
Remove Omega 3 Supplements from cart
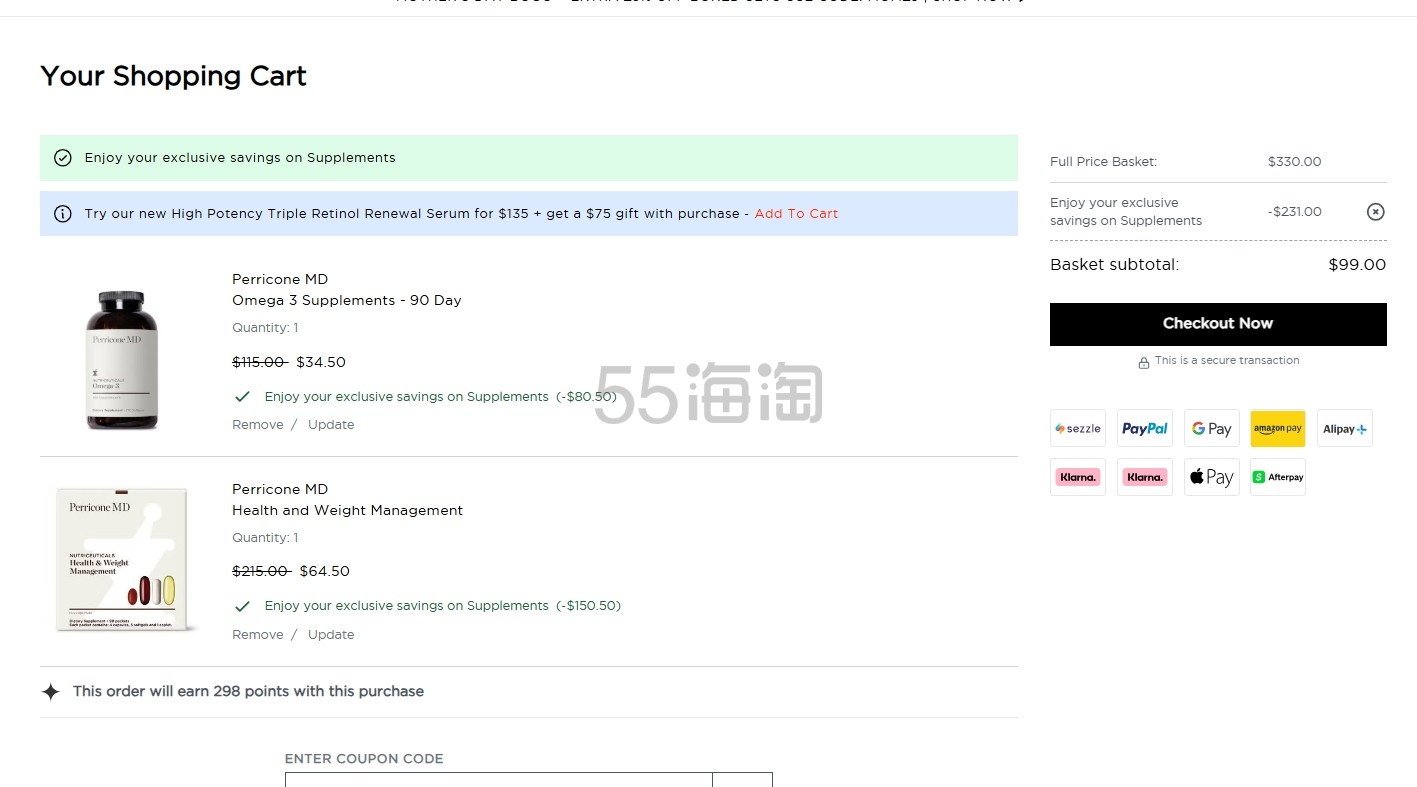pos(258,425)
